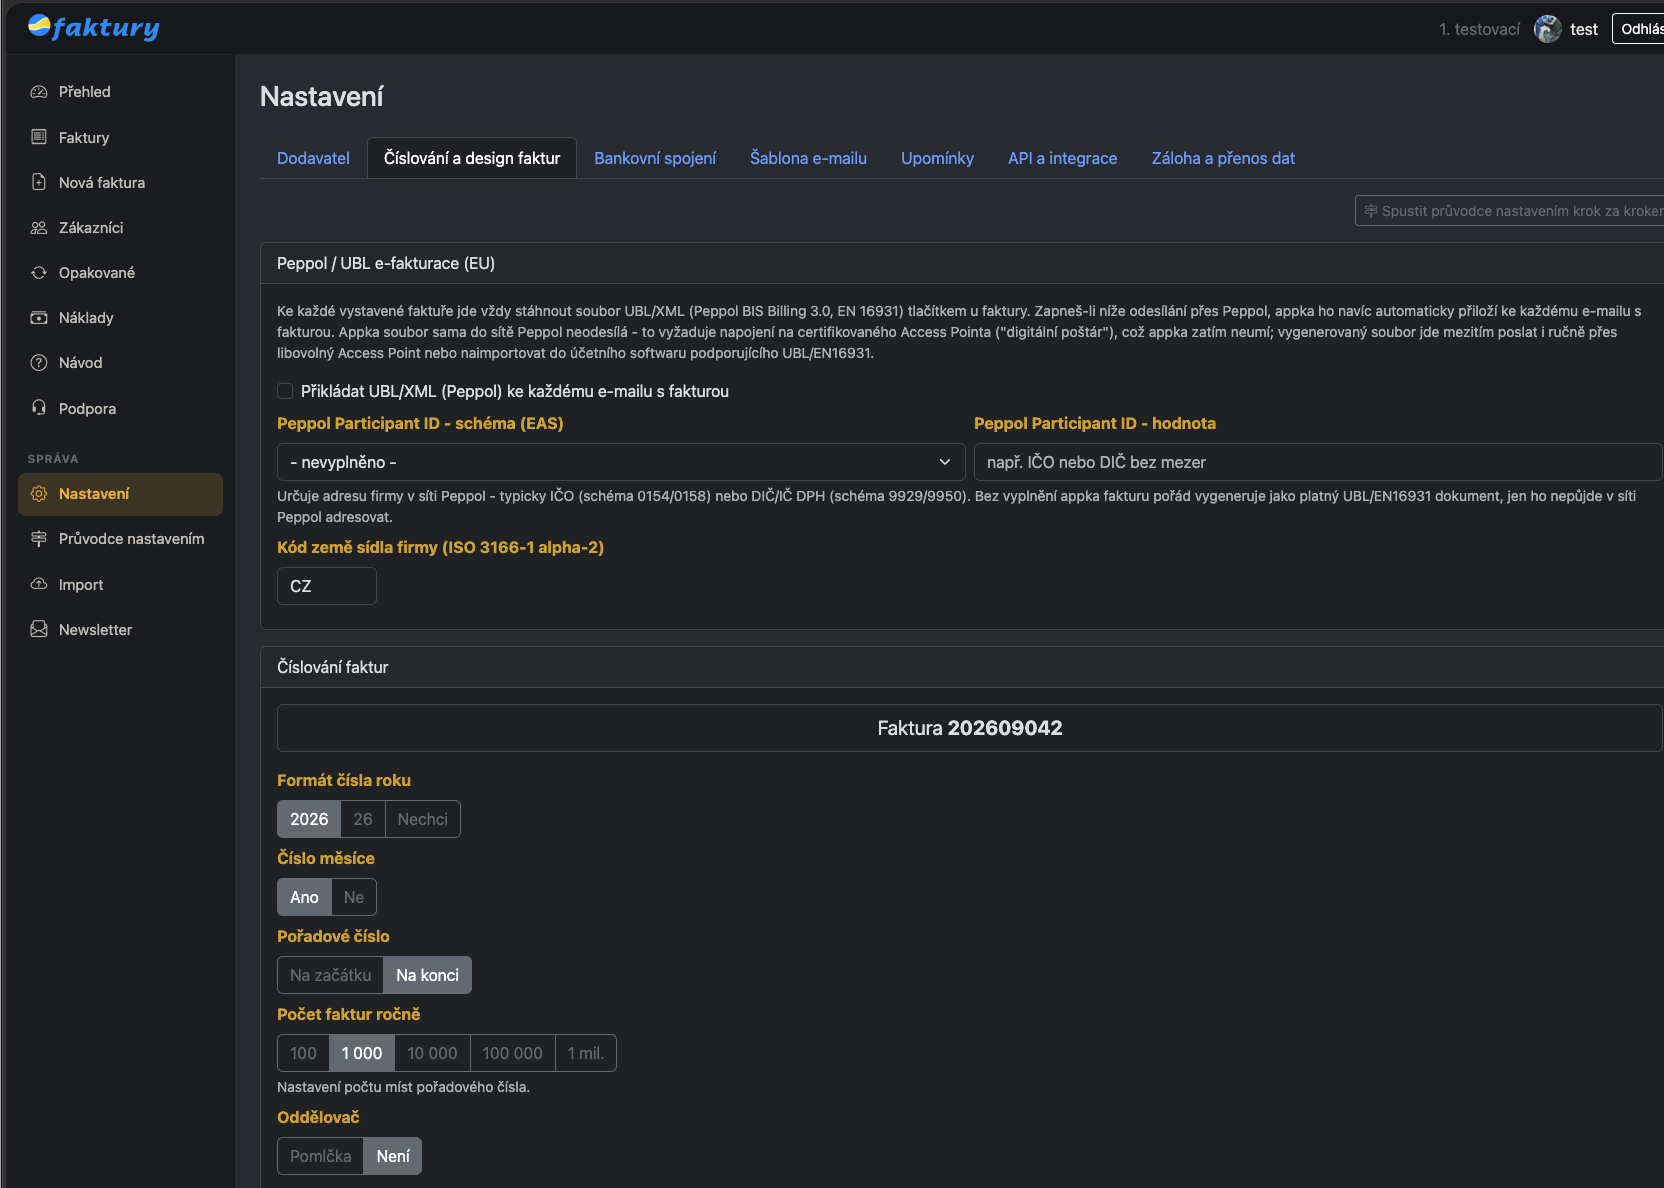Click the Faktury list icon in sidebar
Screen dimensions: 1664x1188
point(39,137)
